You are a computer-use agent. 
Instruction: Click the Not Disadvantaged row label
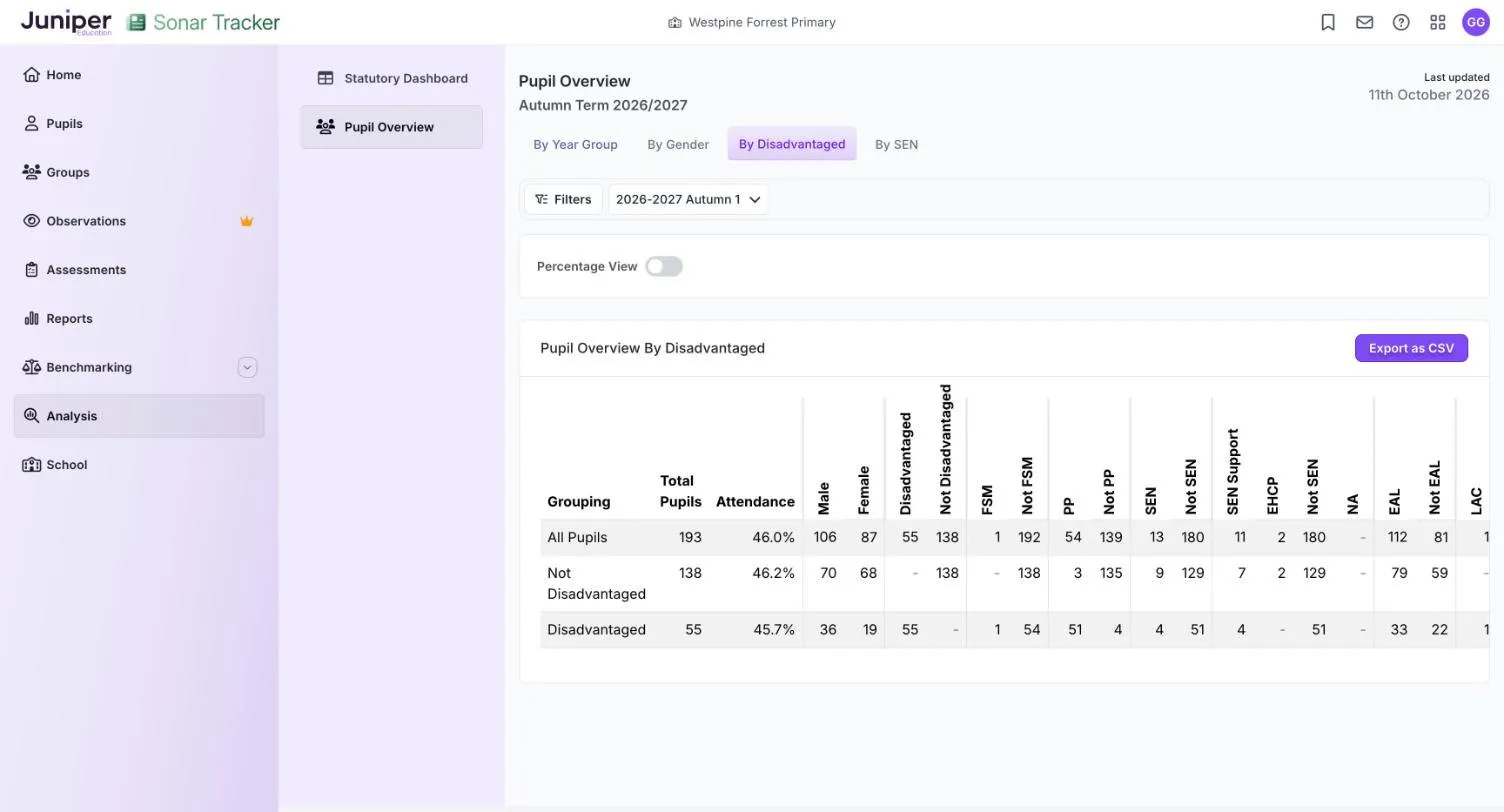coord(596,584)
